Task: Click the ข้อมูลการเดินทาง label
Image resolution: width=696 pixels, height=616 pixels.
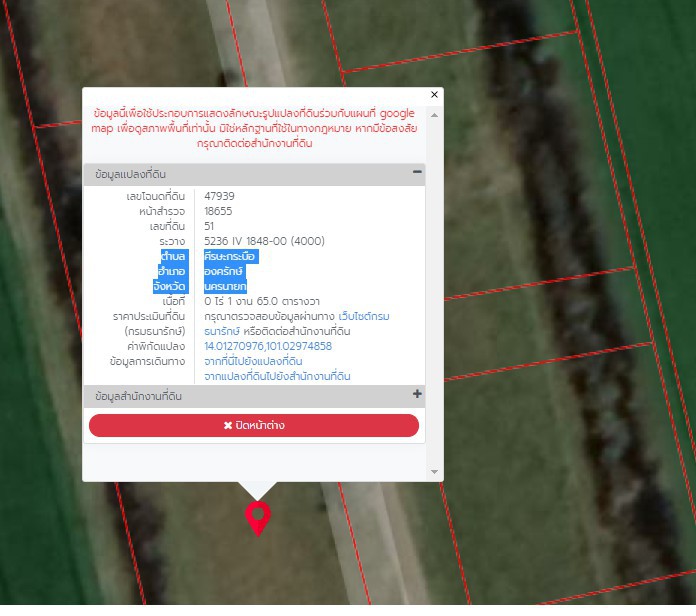Action: tap(147, 361)
